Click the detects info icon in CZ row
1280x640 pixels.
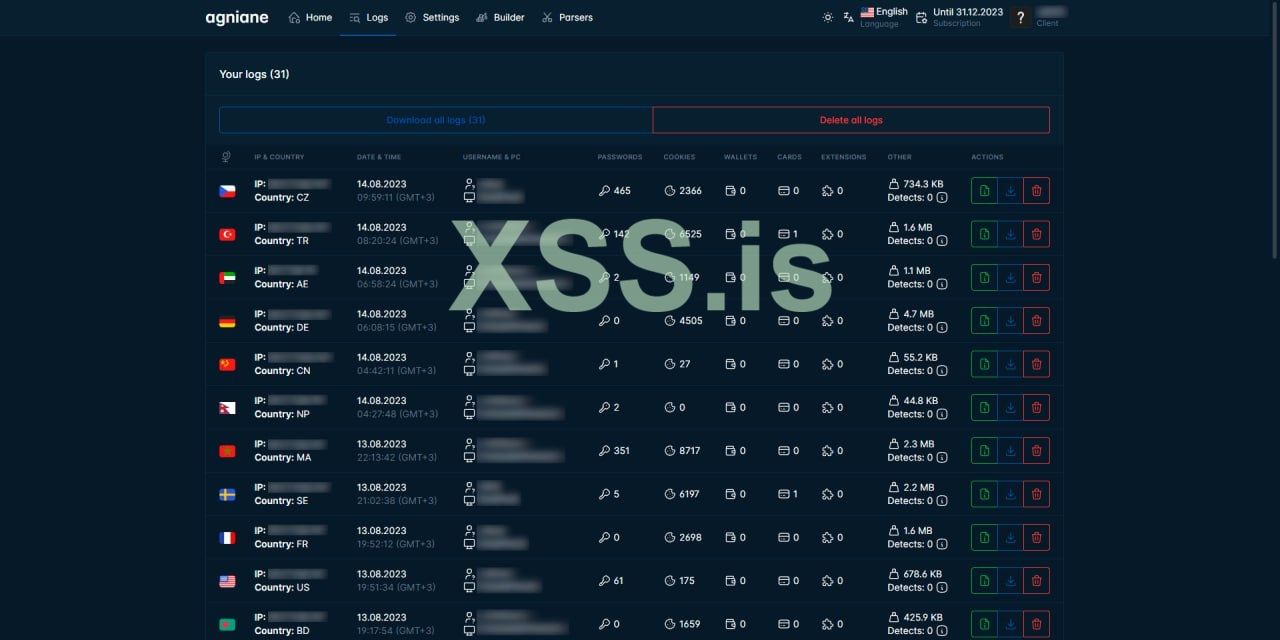tap(942, 198)
